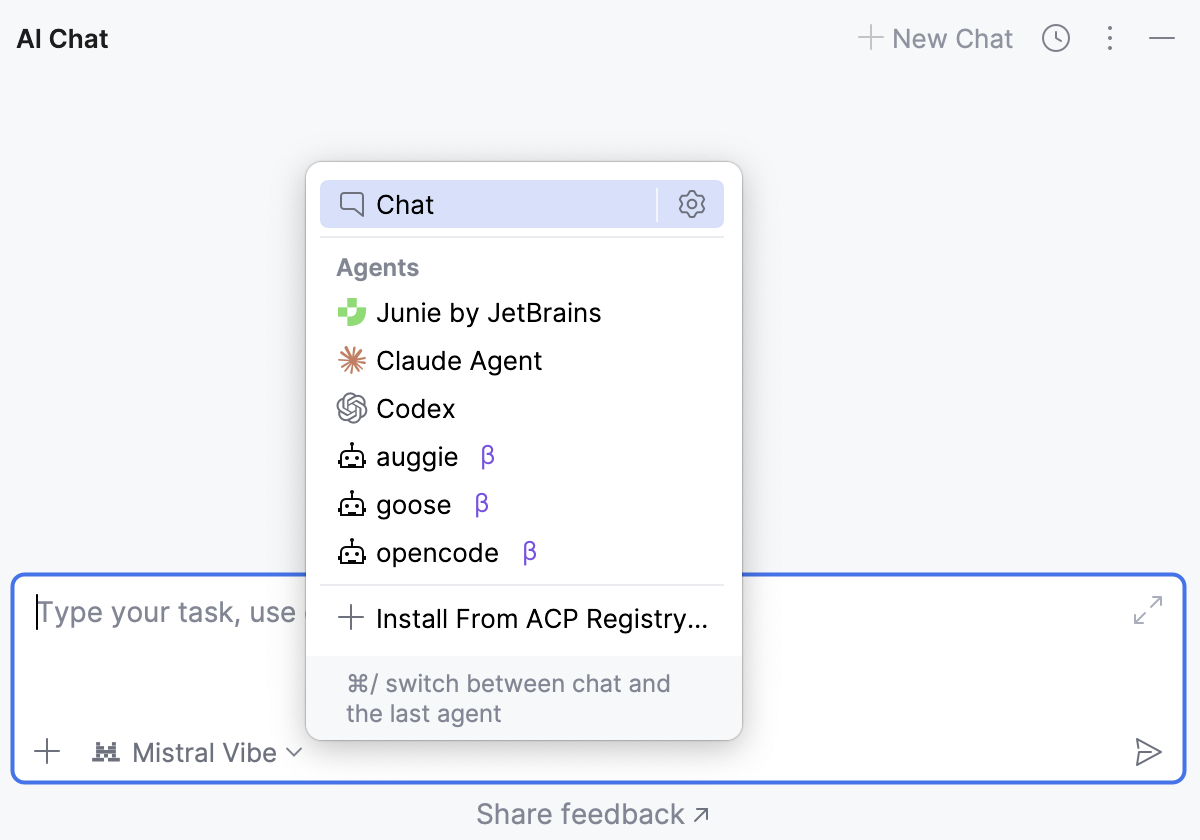The height and width of the screenshot is (840, 1200).
Task: Open the Share feedback link
Action: point(592,813)
